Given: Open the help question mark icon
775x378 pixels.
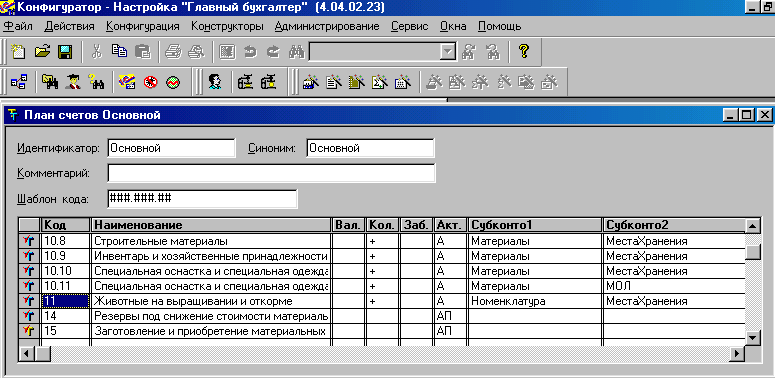Looking at the screenshot, I should [x=523, y=51].
